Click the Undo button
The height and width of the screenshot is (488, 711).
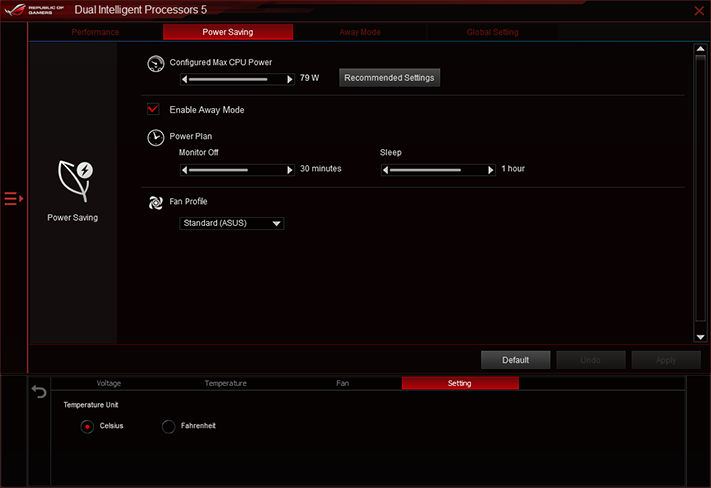click(x=590, y=360)
